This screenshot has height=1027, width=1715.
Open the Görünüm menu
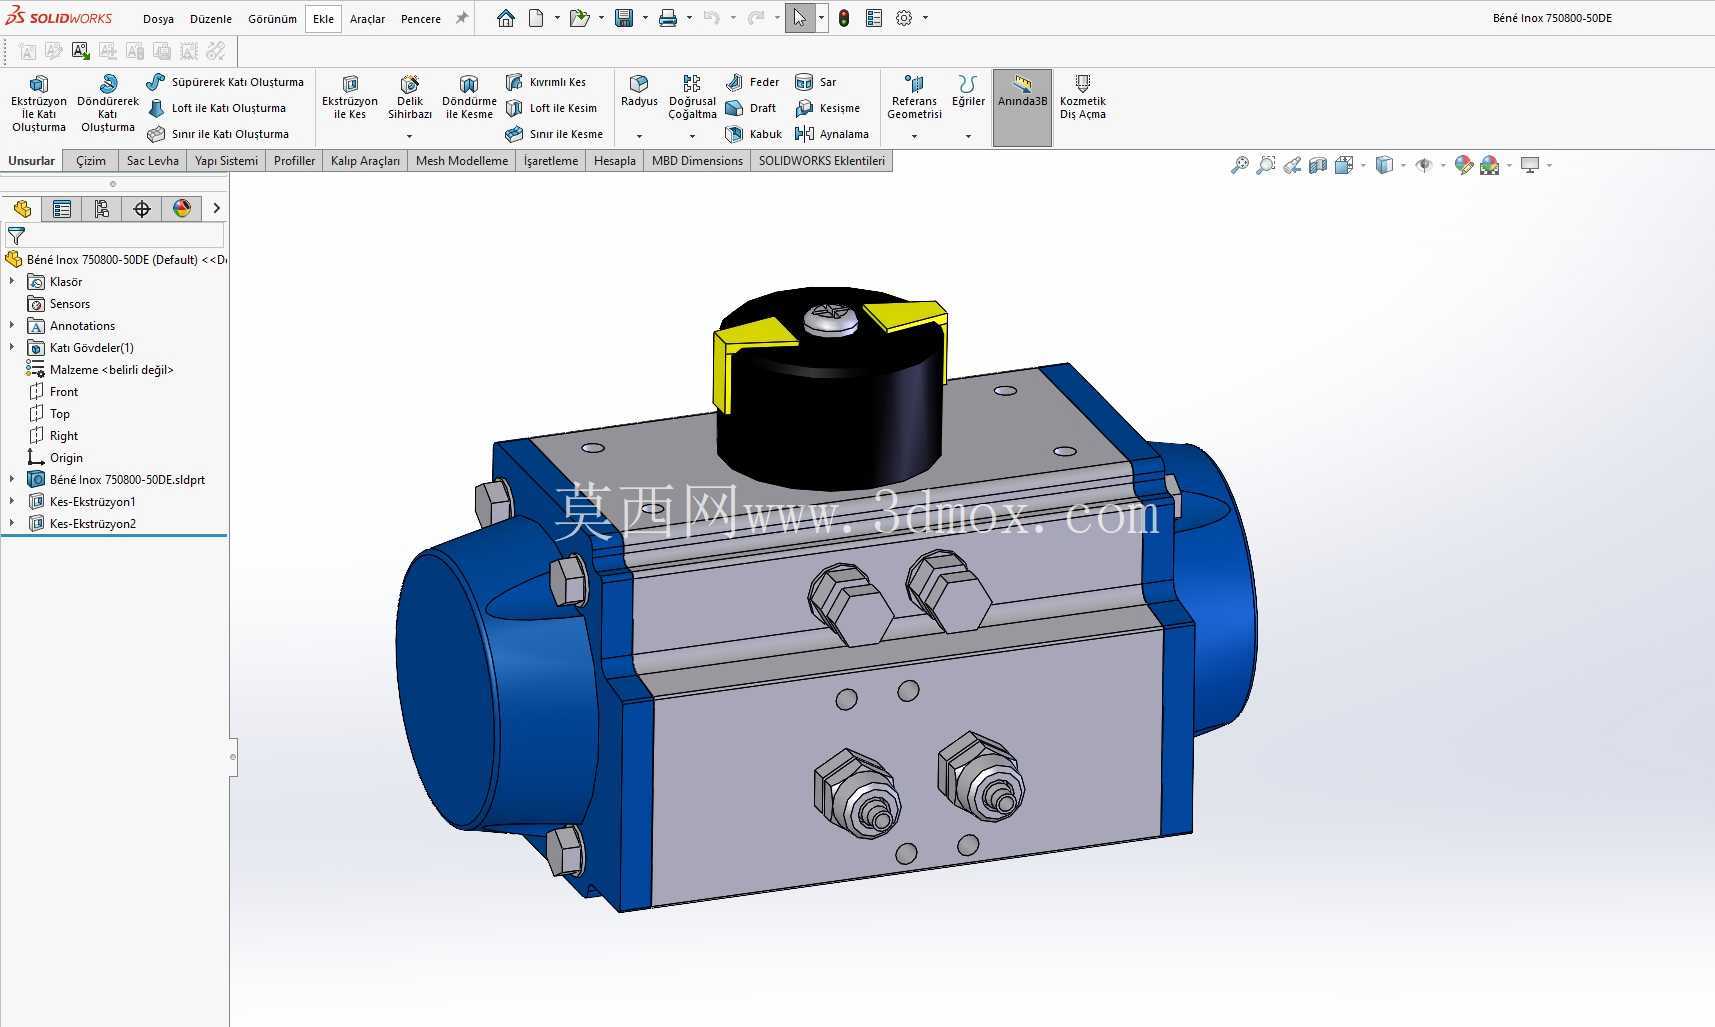(272, 19)
